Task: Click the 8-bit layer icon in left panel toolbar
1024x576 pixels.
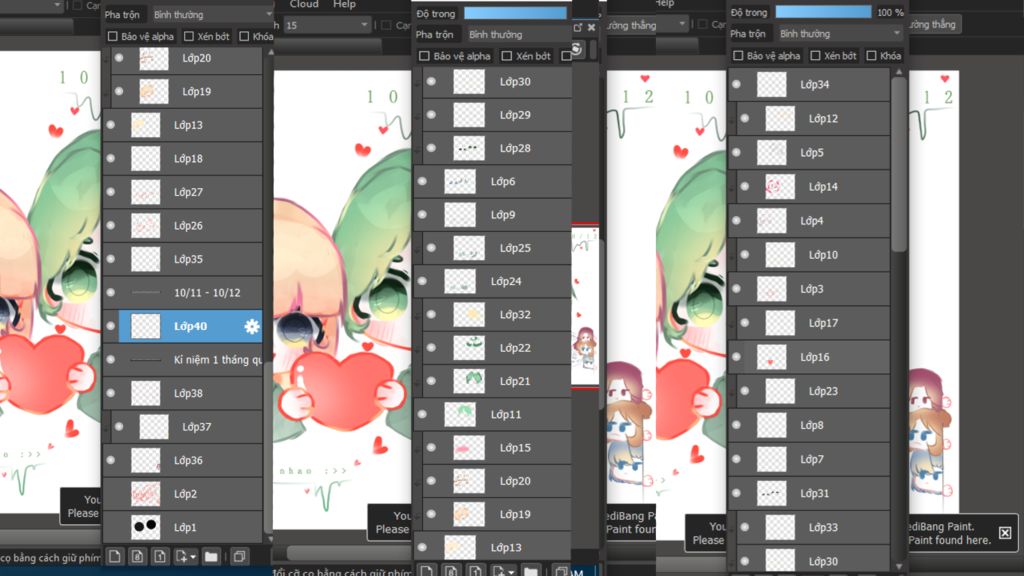Action: tap(138, 556)
